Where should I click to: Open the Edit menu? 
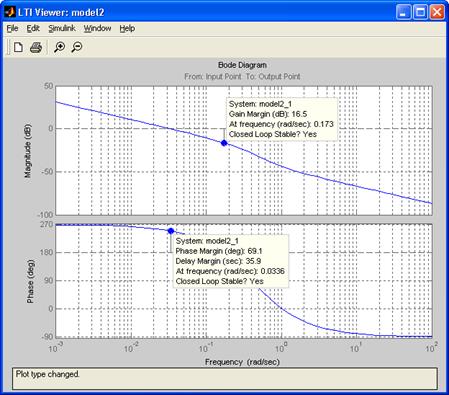(33, 29)
